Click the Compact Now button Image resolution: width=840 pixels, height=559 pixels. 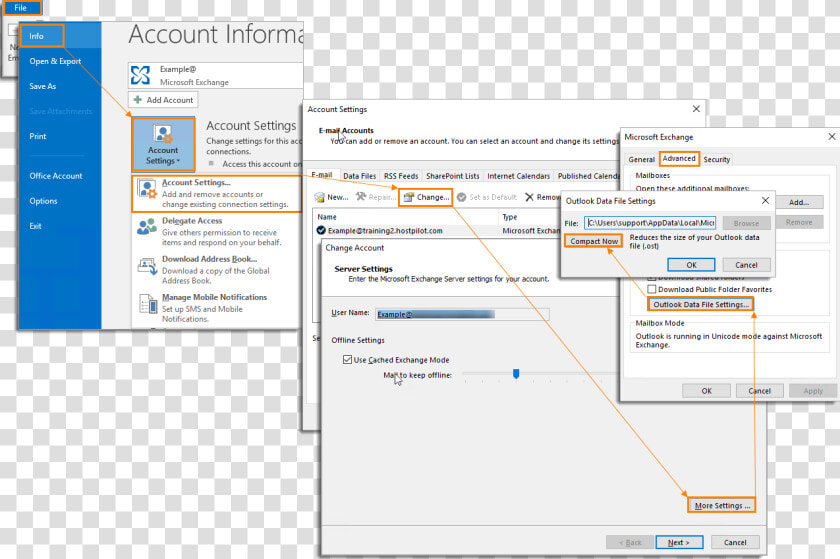(x=594, y=241)
